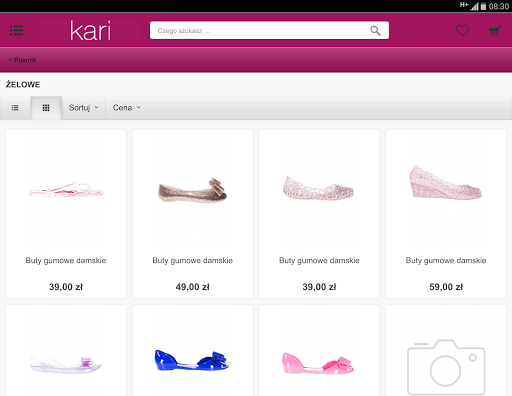Focus the Czego szukasz search field
The width and height of the screenshot is (512, 396).
pos(260,31)
